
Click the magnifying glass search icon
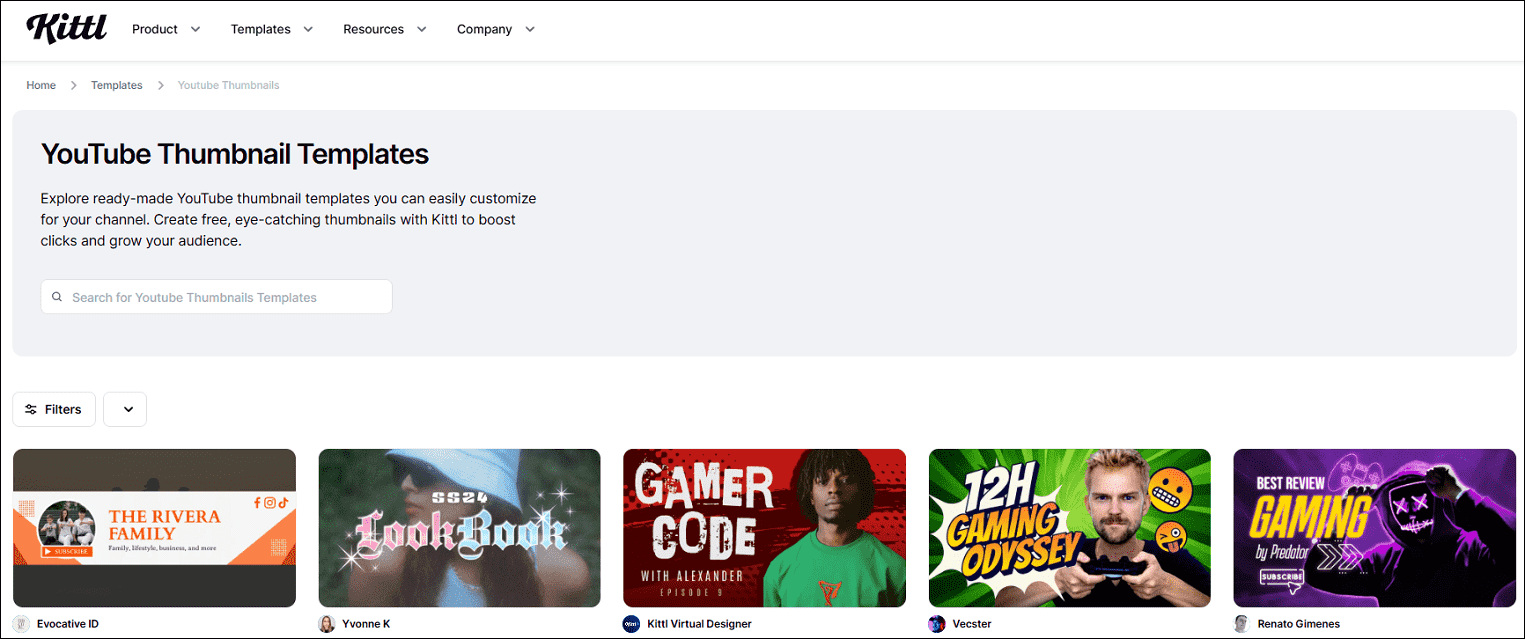[57, 296]
